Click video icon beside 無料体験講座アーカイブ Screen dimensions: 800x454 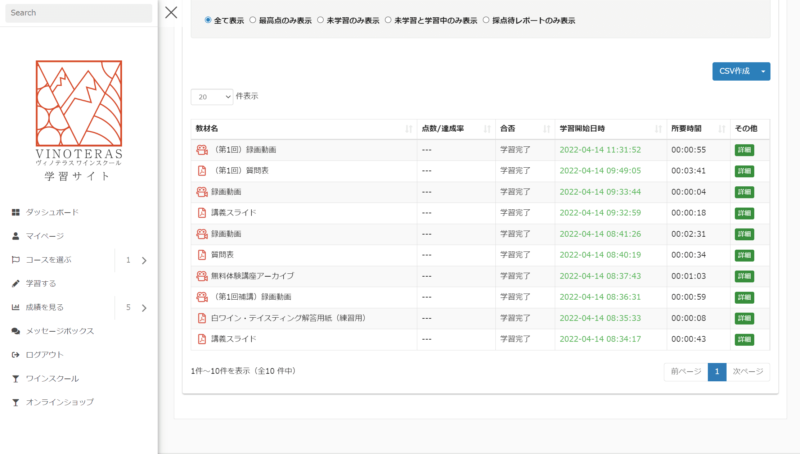point(201,275)
